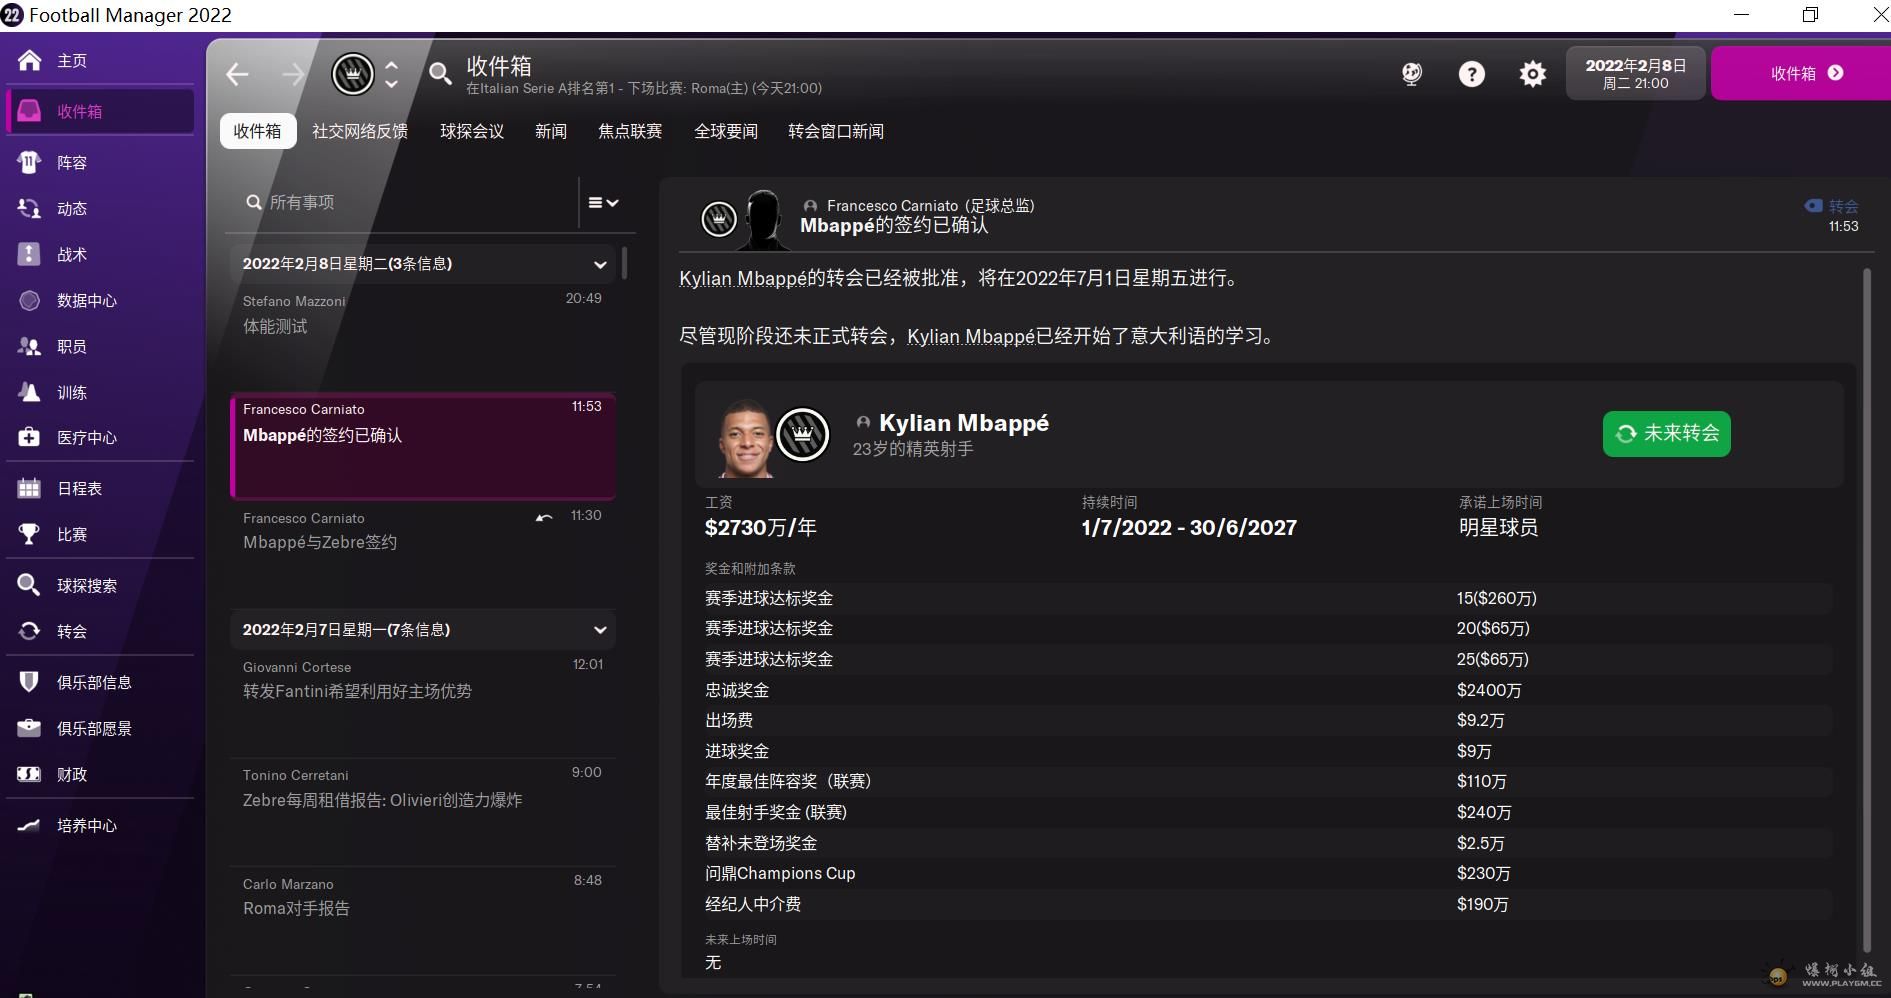1891x998 pixels.
Task: Go back with the left arrow icon
Action: 237,74
